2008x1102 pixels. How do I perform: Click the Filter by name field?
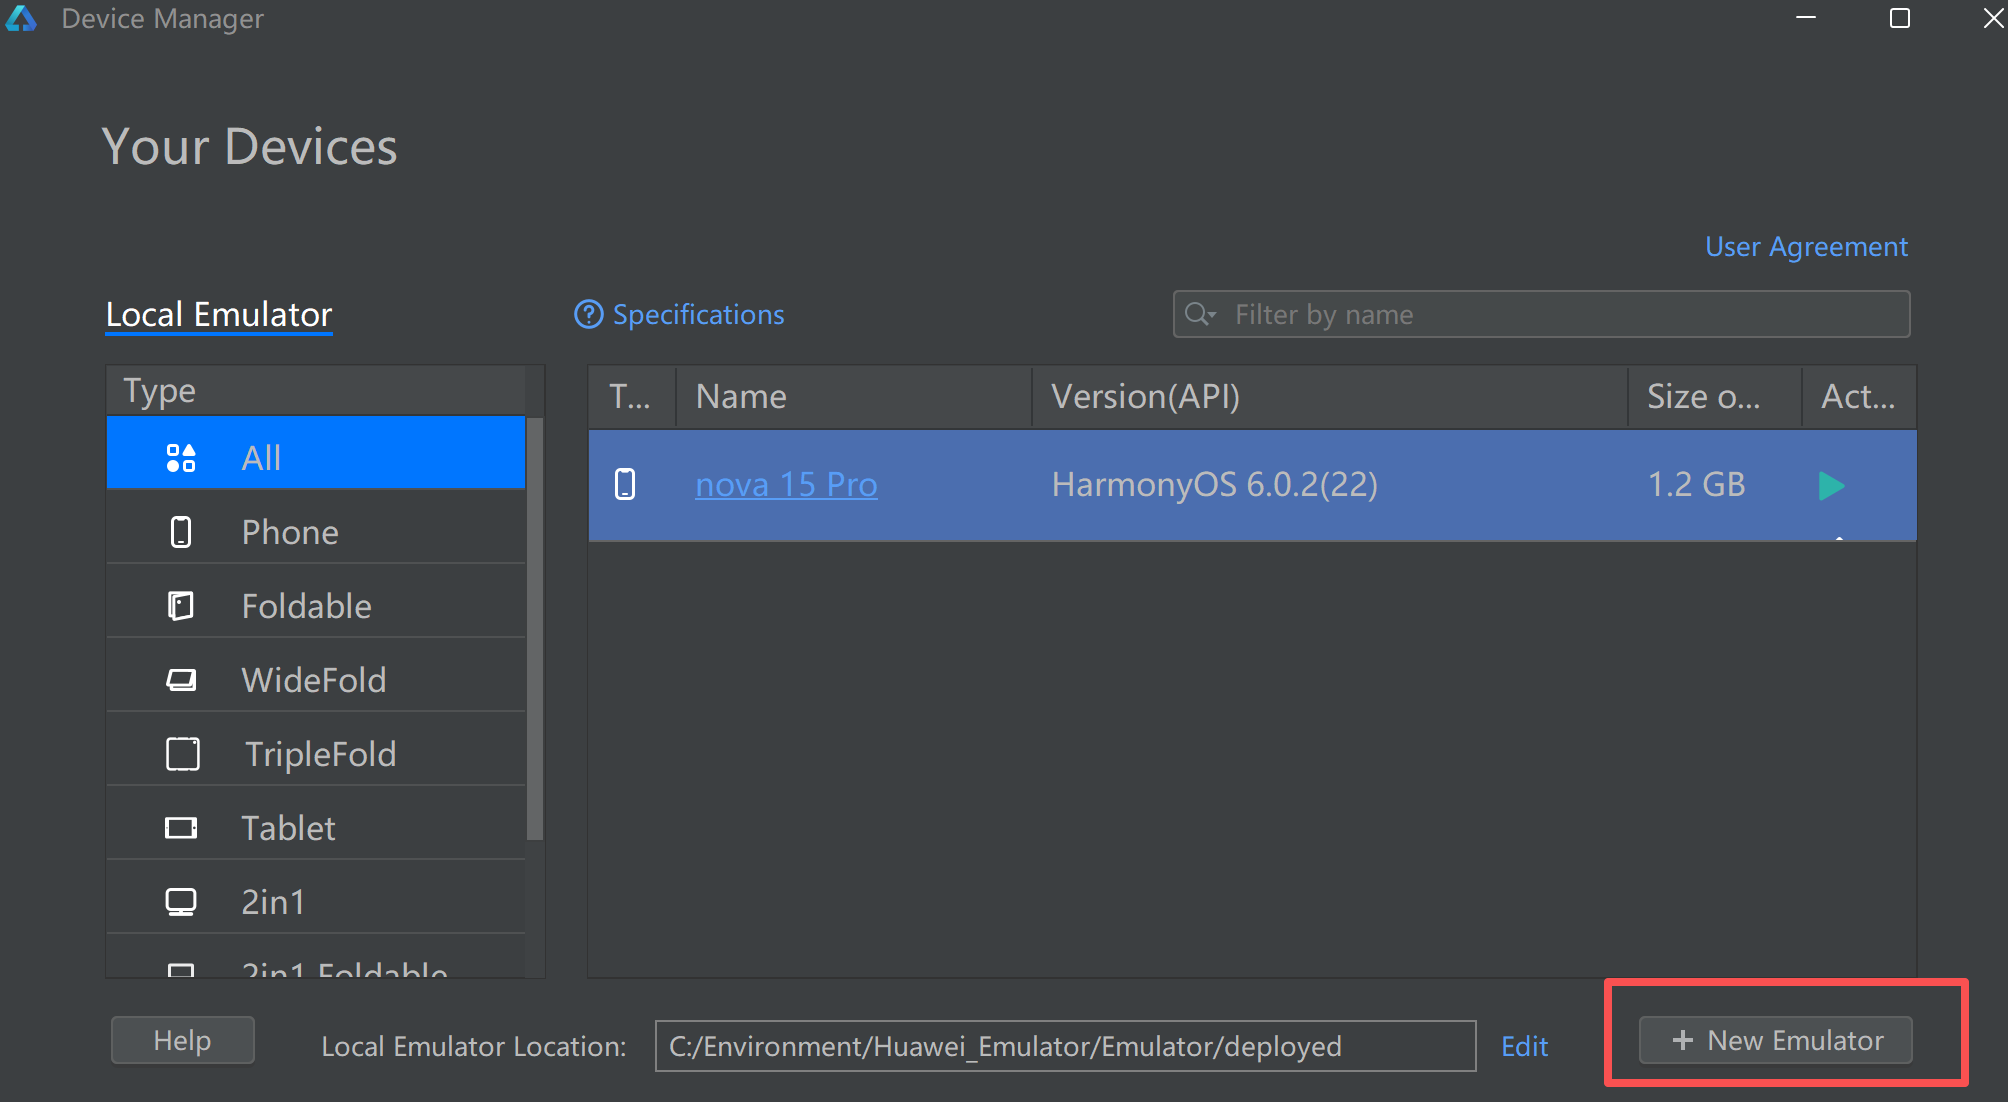pos(1560,315)
